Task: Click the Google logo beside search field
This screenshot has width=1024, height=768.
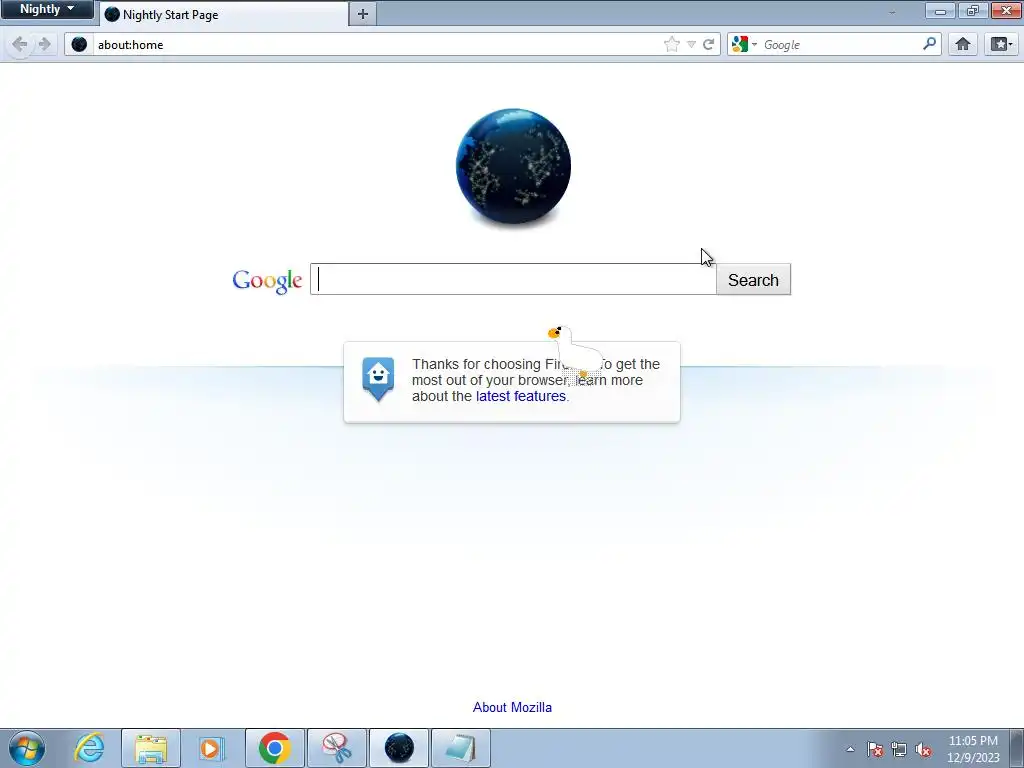Action: [267, 281]
